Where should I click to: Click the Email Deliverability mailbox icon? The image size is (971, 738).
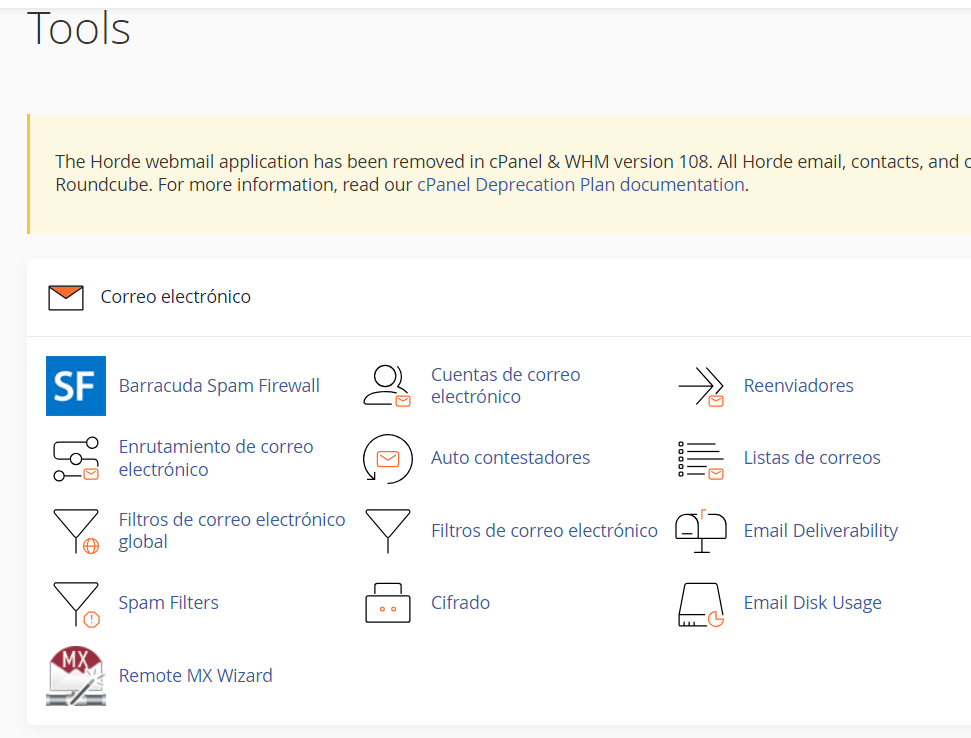[x=701, y=531]
